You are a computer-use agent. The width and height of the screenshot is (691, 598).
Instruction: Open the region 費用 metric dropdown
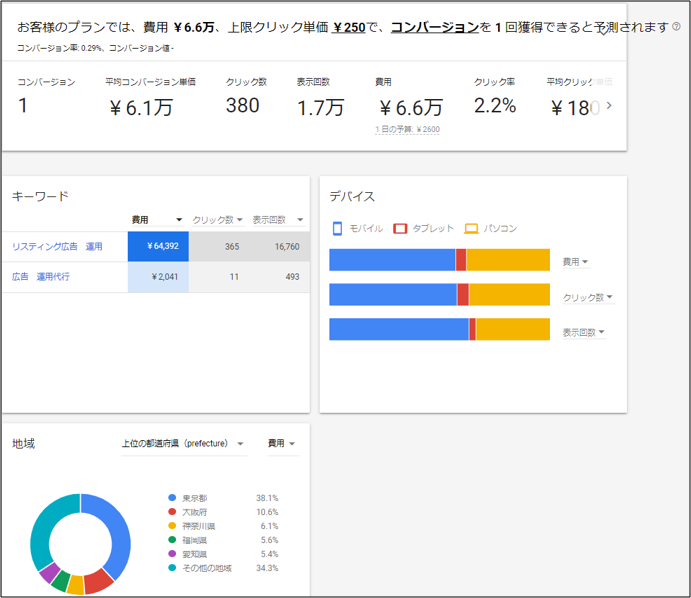click(282, 443)
